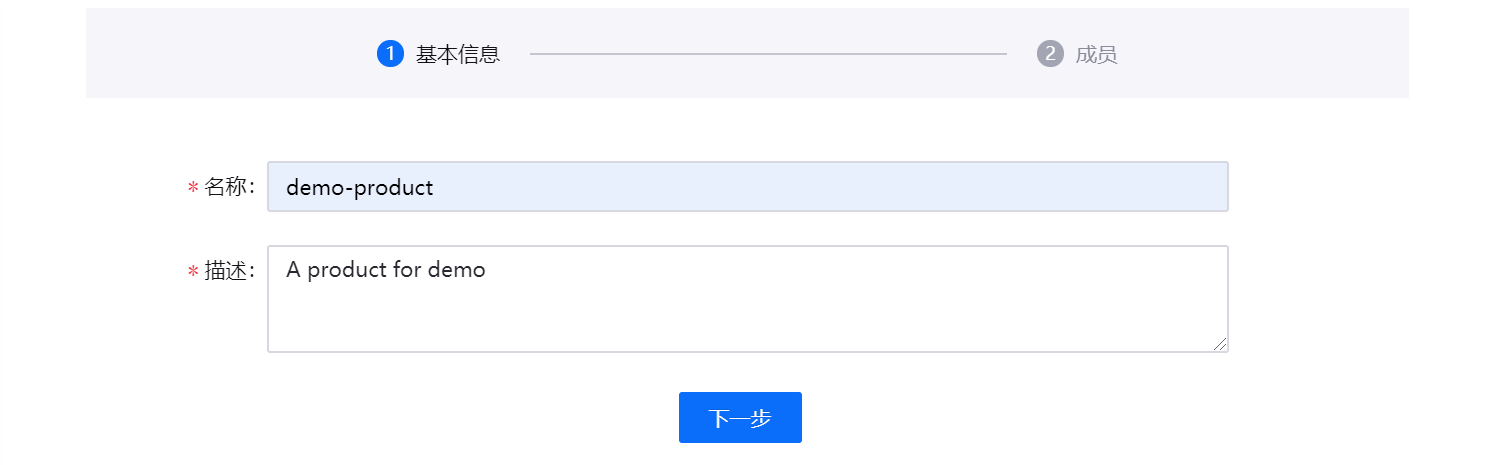Image resolution: width=1493 pixels, height=465 pixels.
Task: Click the word "demo" ending the description text
Action: pyautogui.click(x=456, y=270)
